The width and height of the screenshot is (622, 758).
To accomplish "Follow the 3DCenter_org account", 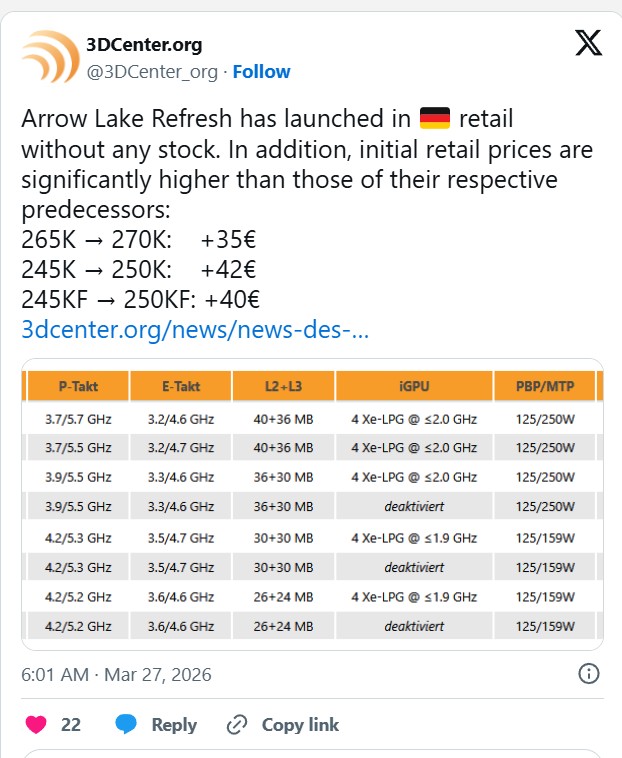I will 261,71.
